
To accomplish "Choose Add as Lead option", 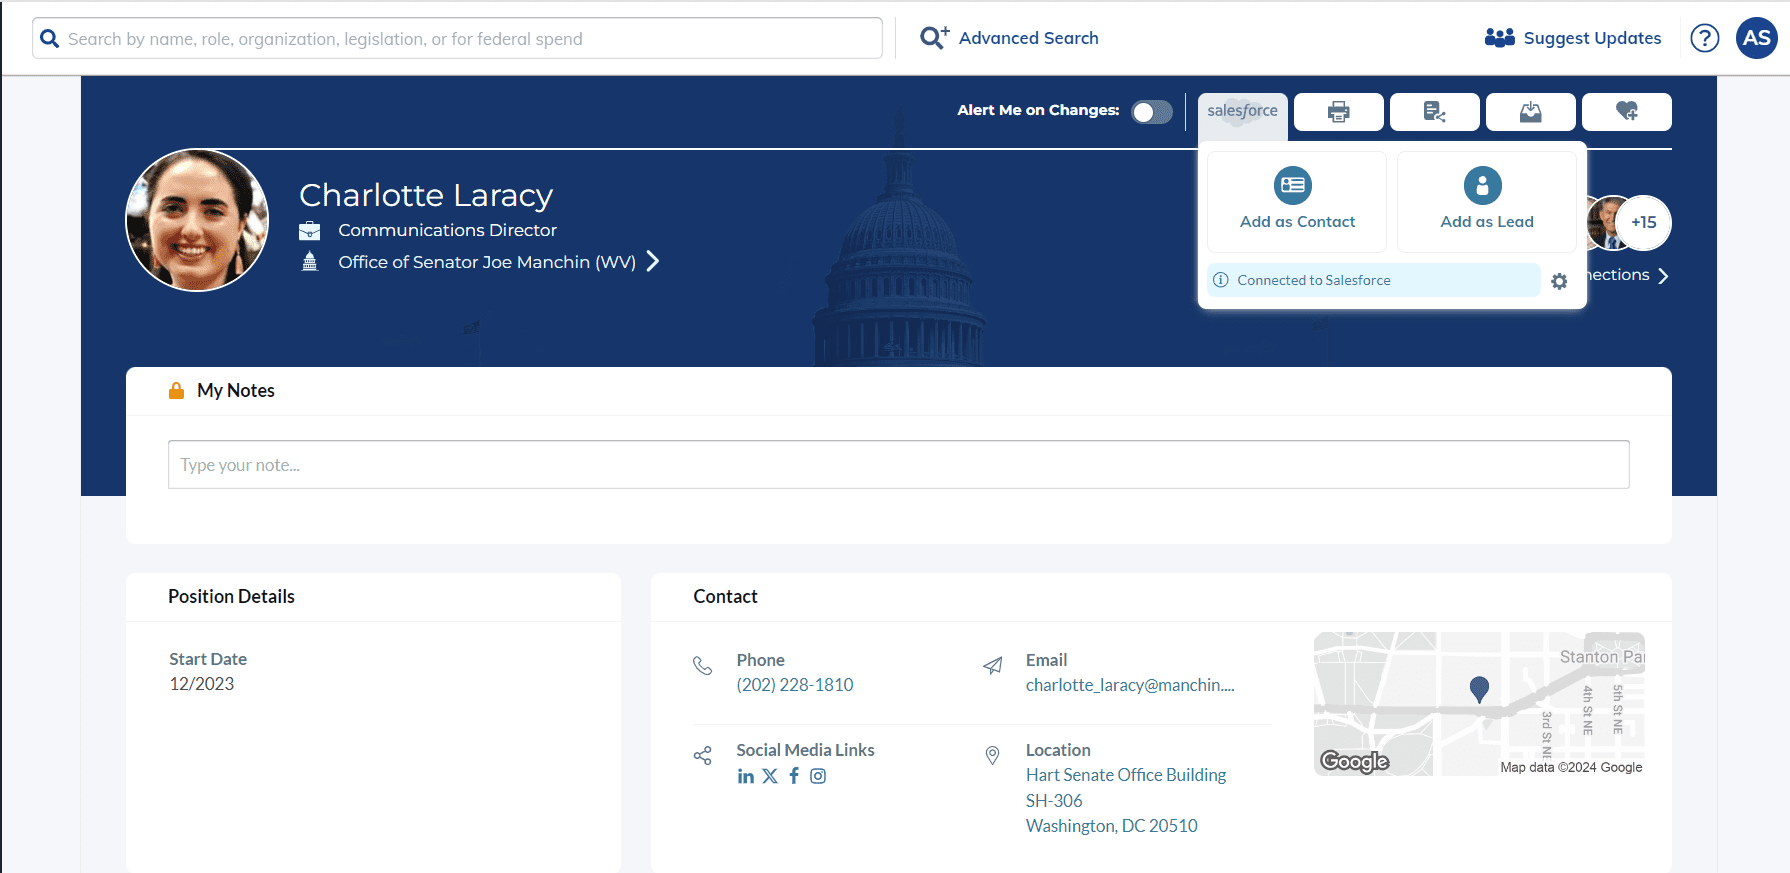I will pos(1486,201).
